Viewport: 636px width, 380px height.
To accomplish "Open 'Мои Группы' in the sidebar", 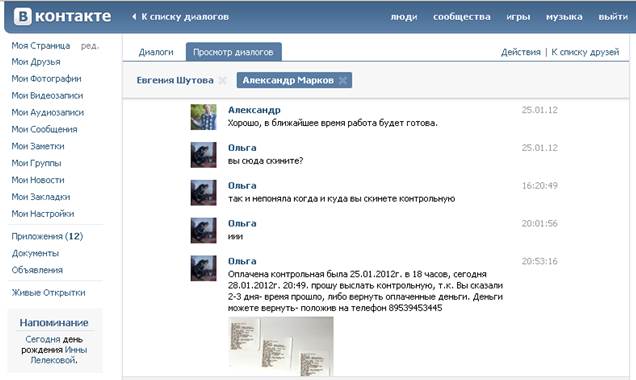I will [36, 163].
